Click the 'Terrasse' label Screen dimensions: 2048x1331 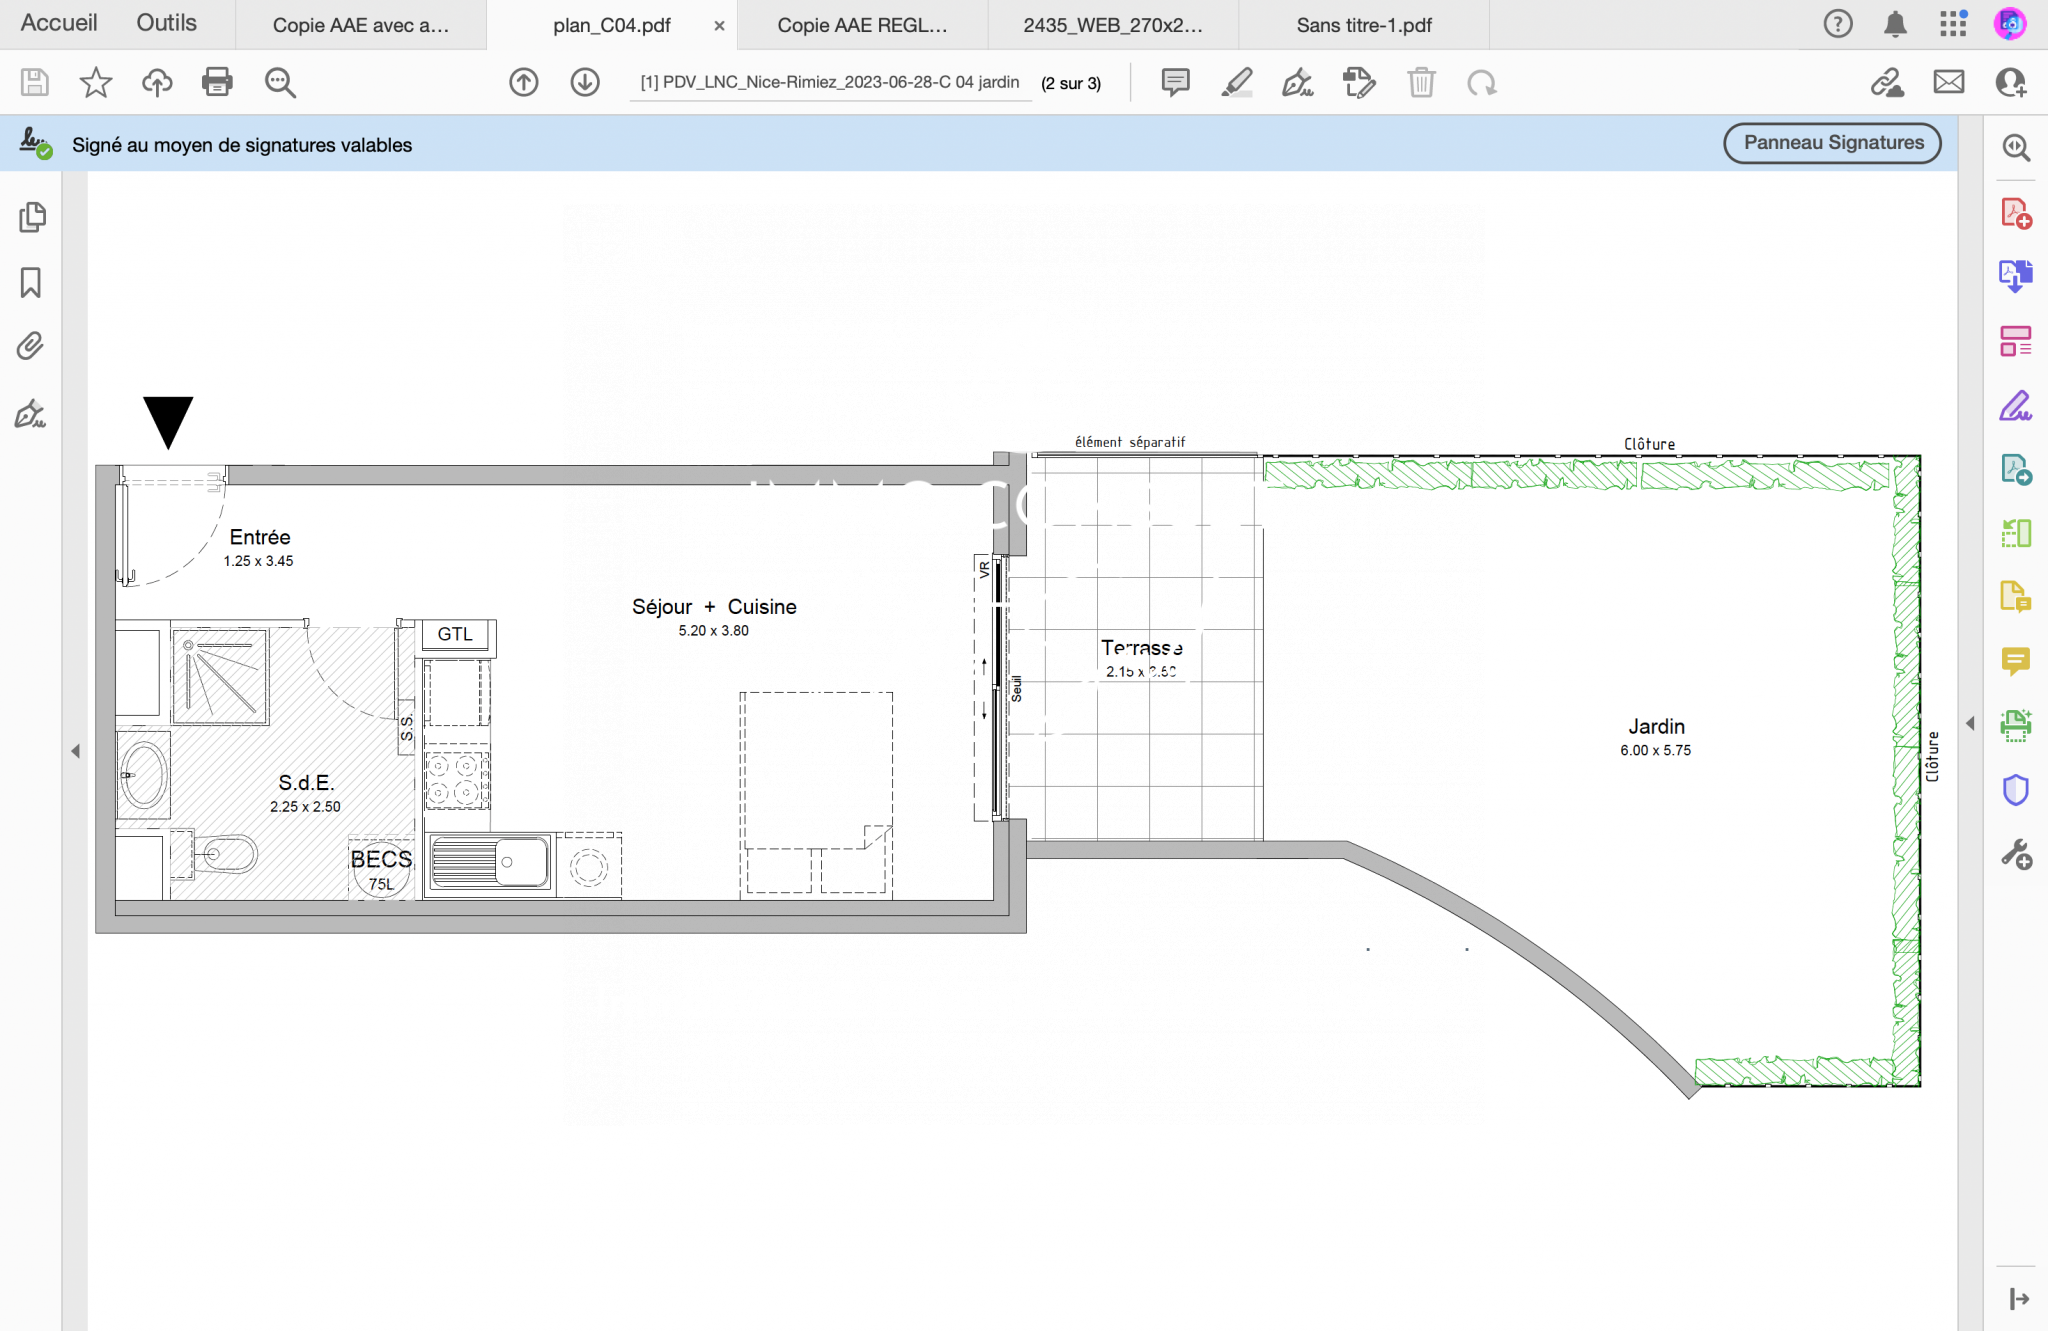tap(1141, 648)
